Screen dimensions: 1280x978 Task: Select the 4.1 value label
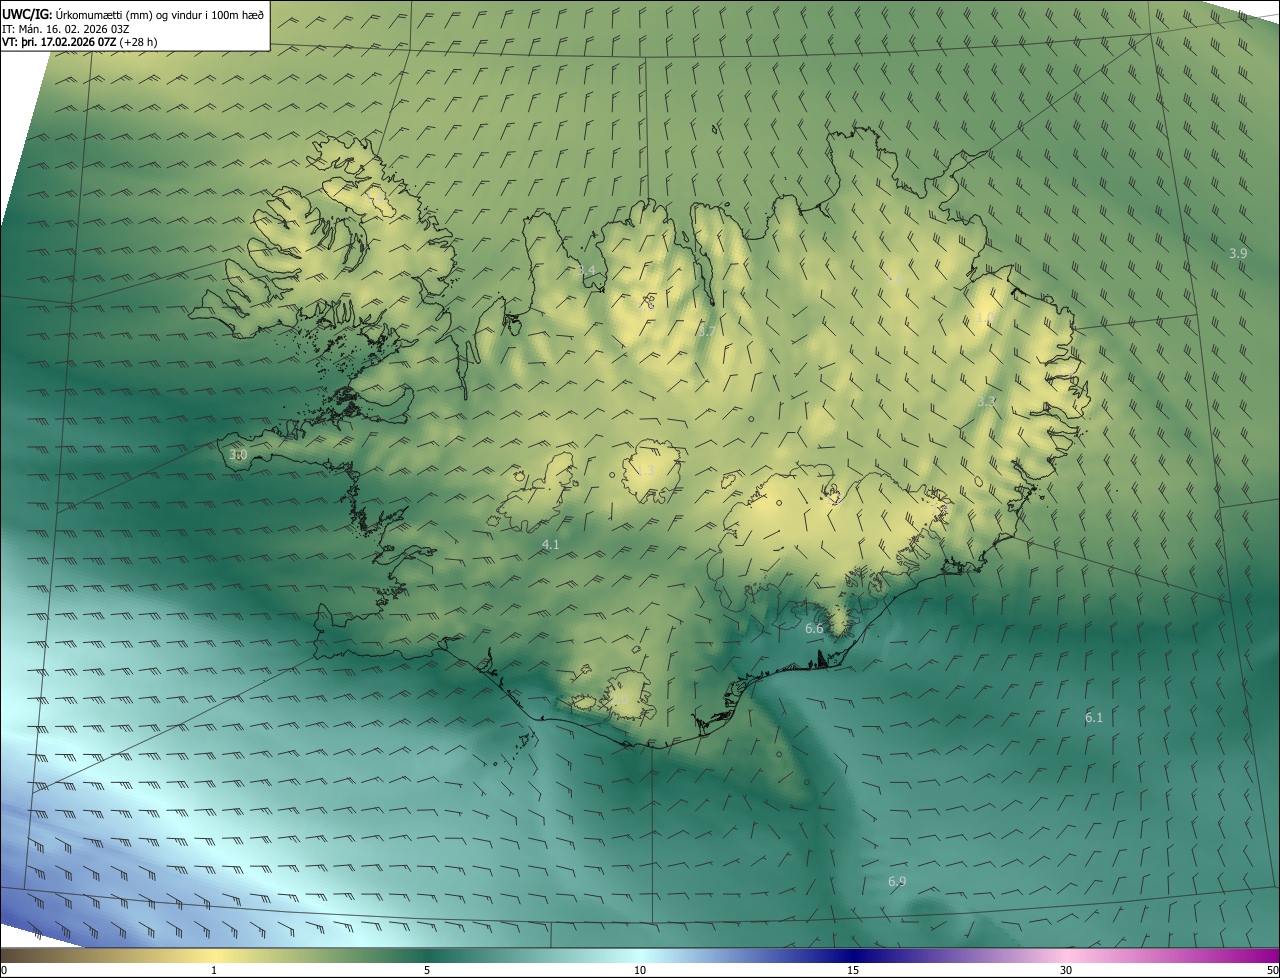[550, 545]
